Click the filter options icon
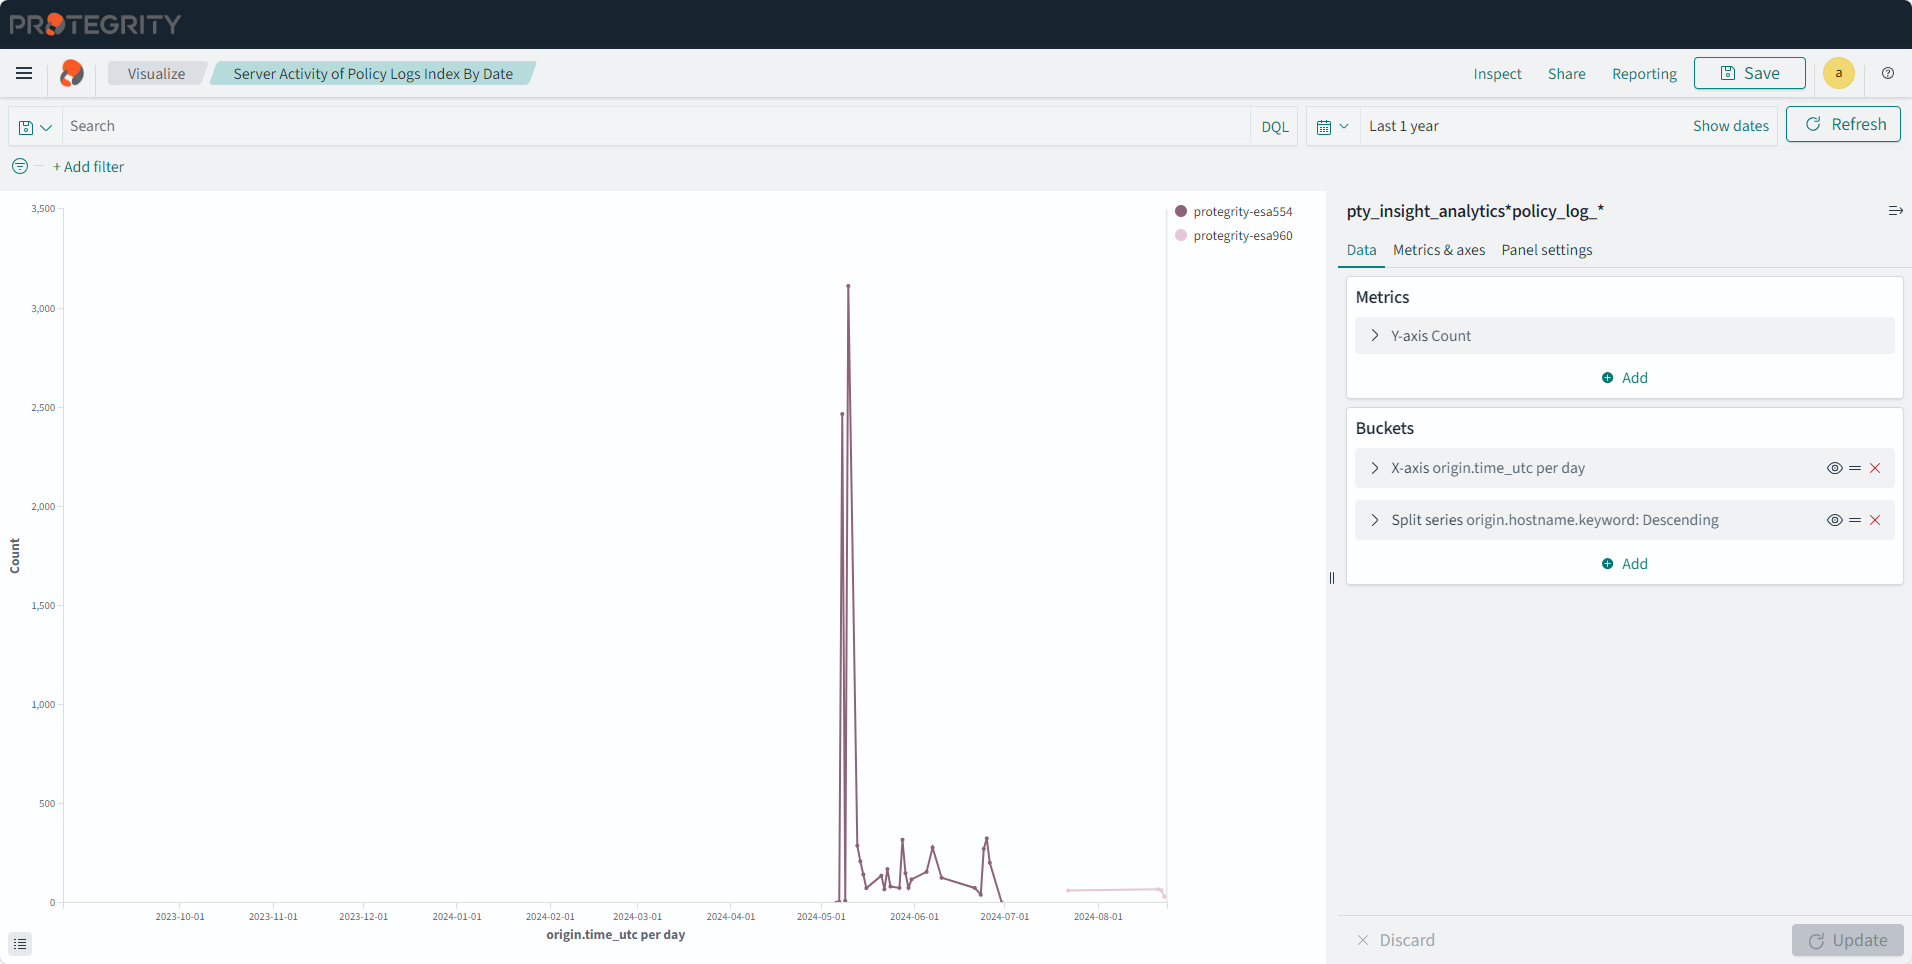The image size is (1912, 964). tap(20, 166)
